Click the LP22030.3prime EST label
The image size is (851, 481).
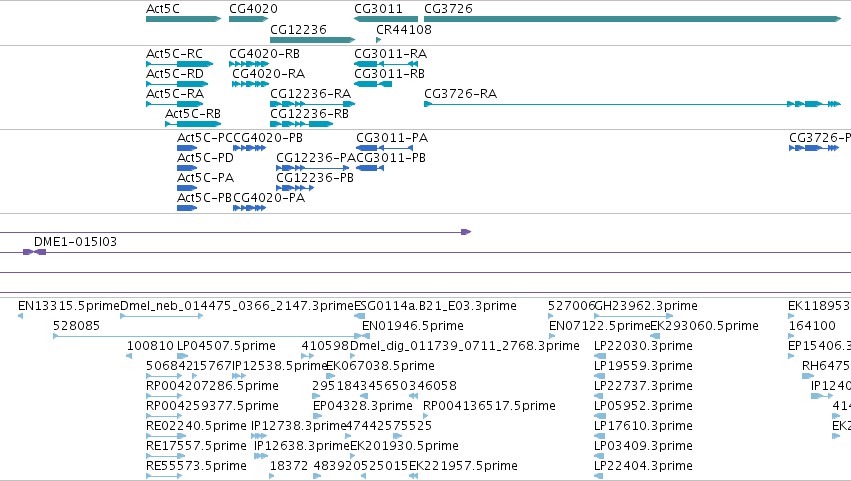coord(643,346)
